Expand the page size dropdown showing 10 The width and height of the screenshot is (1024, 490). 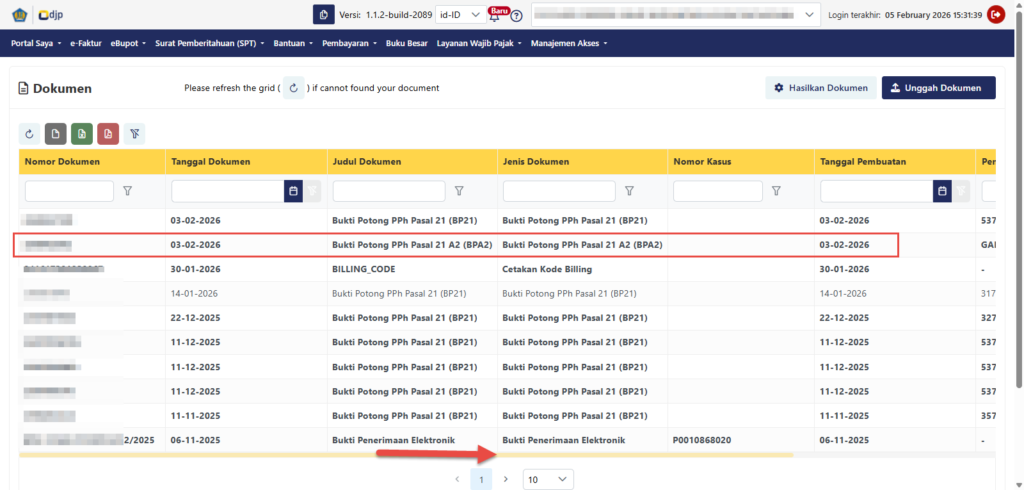548,479
